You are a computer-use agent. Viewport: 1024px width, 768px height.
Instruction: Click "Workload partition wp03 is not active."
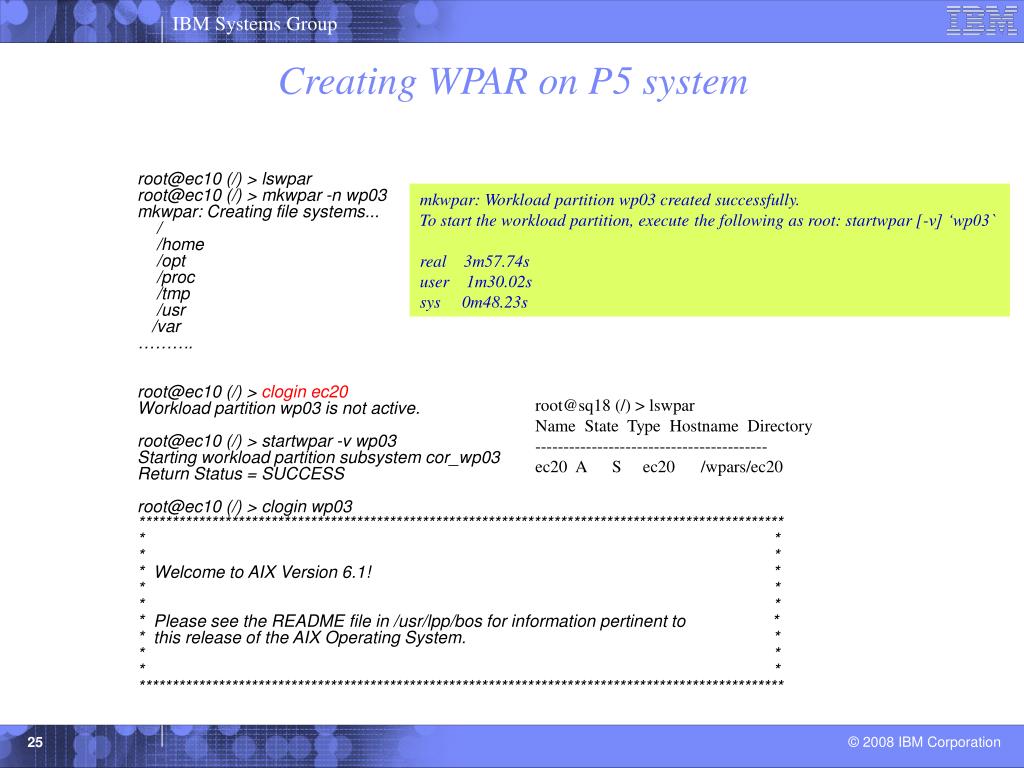279,408
